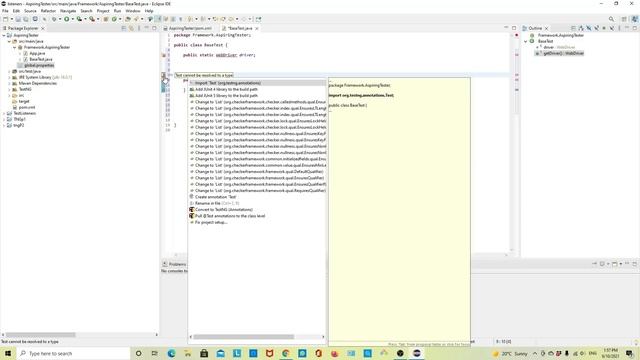Click the Cortana circle icon on taskbar

pos(138,353)
